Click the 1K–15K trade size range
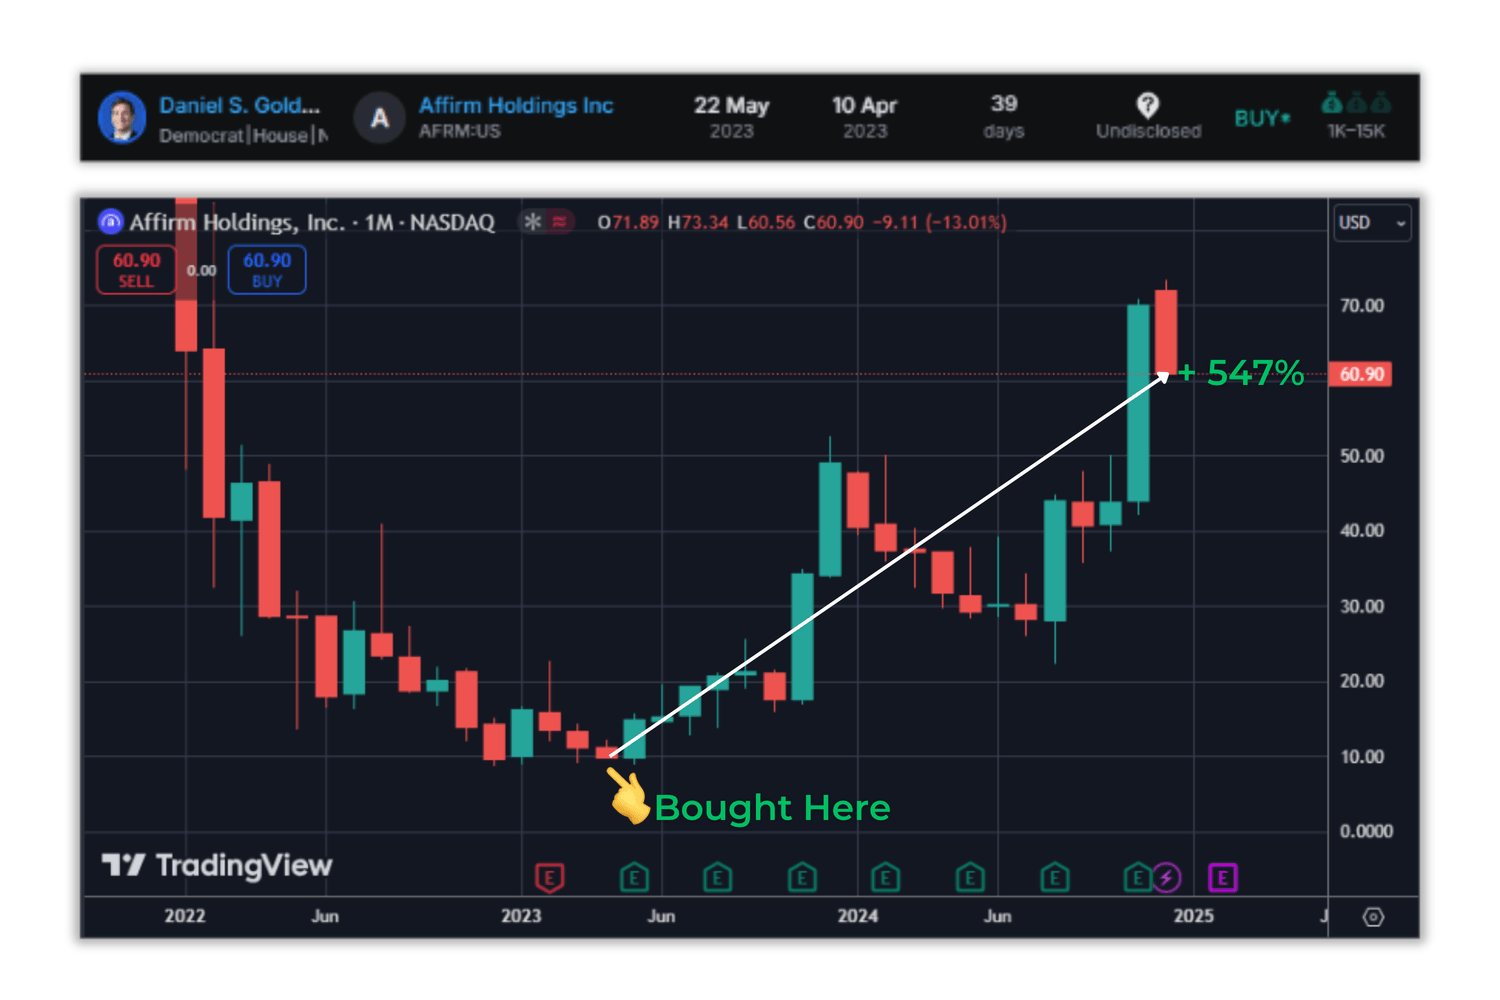Screen dimensions: 1500x1000 [x=1356, y=131]
